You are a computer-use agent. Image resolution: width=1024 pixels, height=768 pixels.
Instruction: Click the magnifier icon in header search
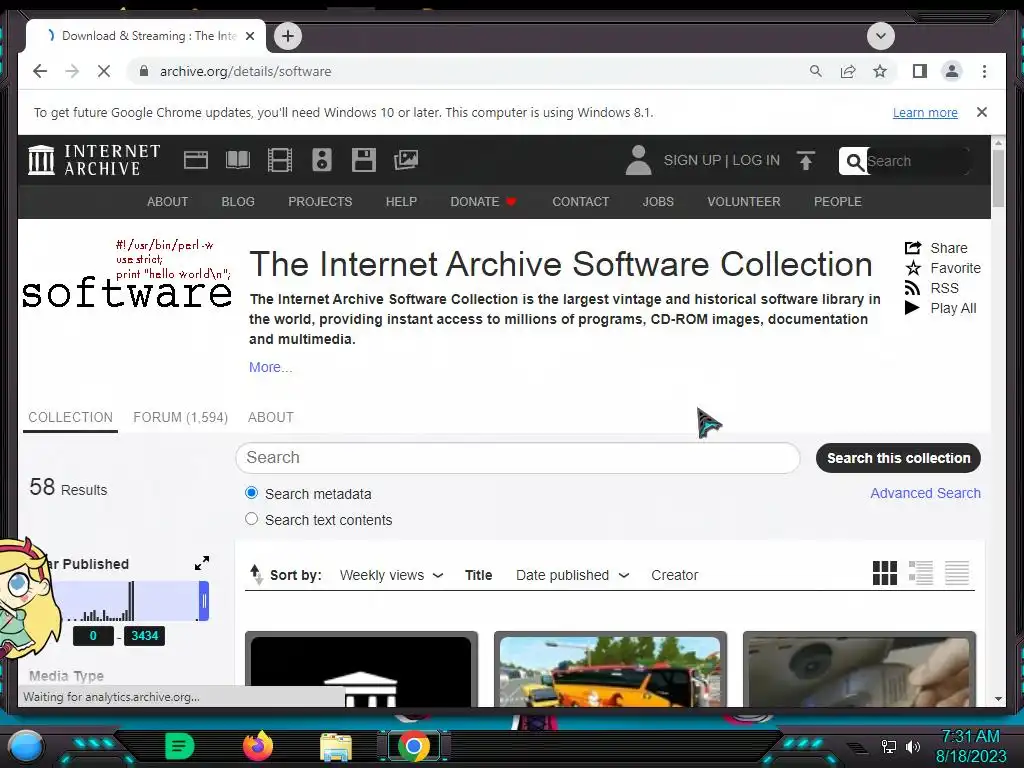(x=854, y=161)
